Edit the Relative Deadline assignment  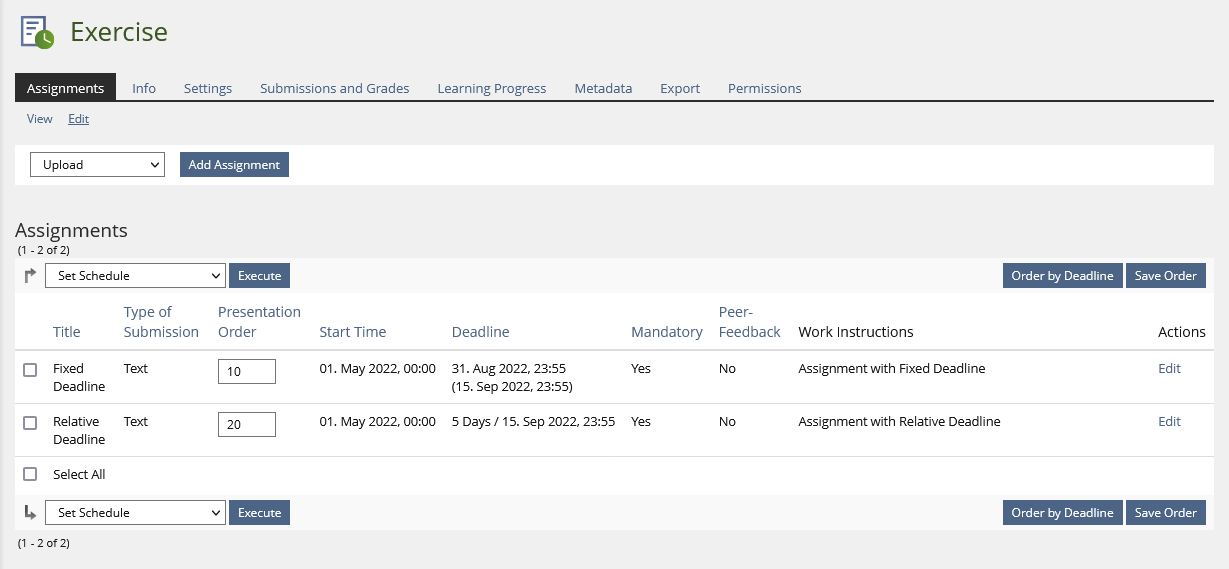pyautogui.click(x=1169, y=421)
